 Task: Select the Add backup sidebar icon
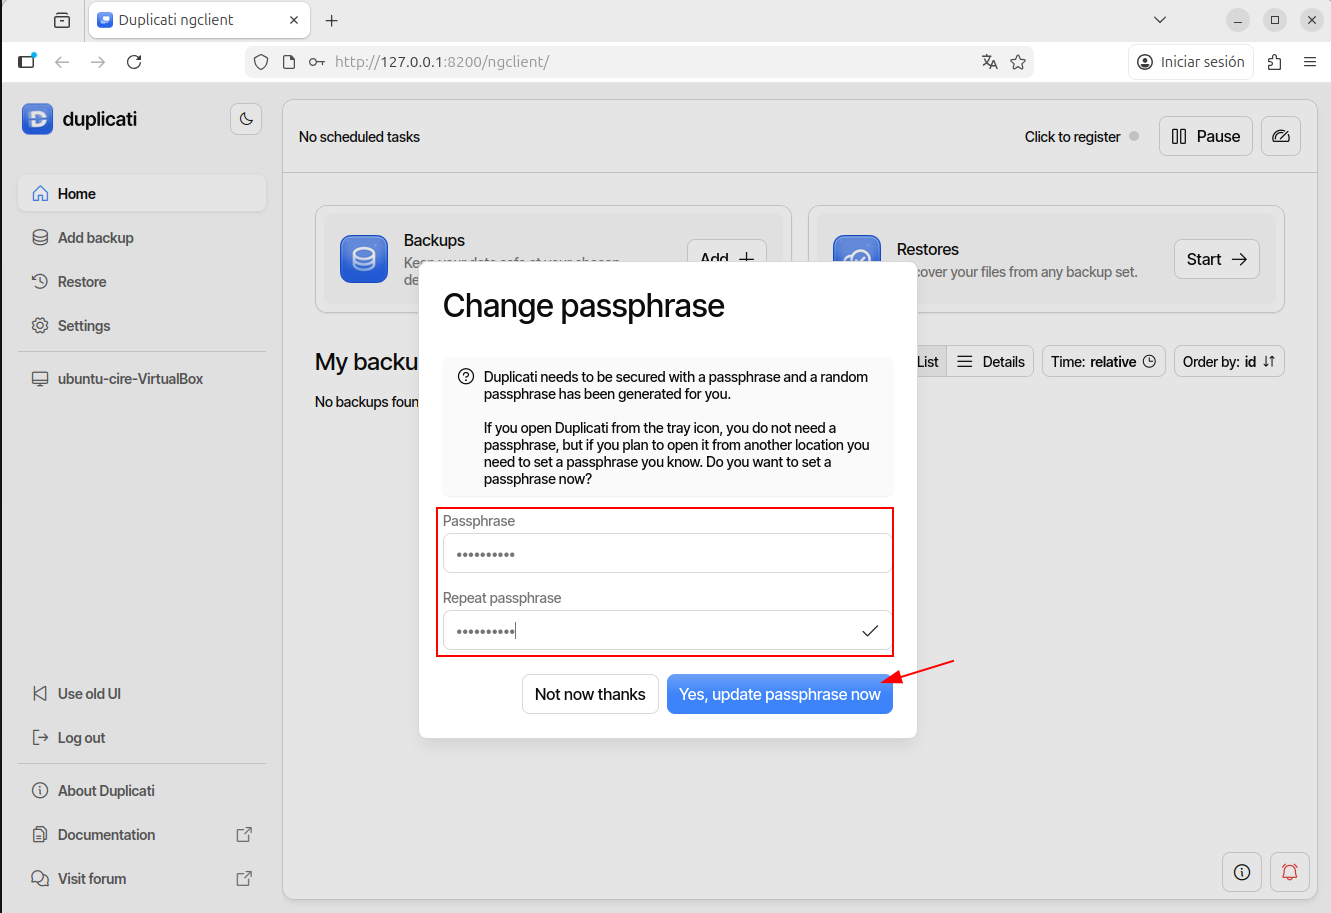[39, 237]
